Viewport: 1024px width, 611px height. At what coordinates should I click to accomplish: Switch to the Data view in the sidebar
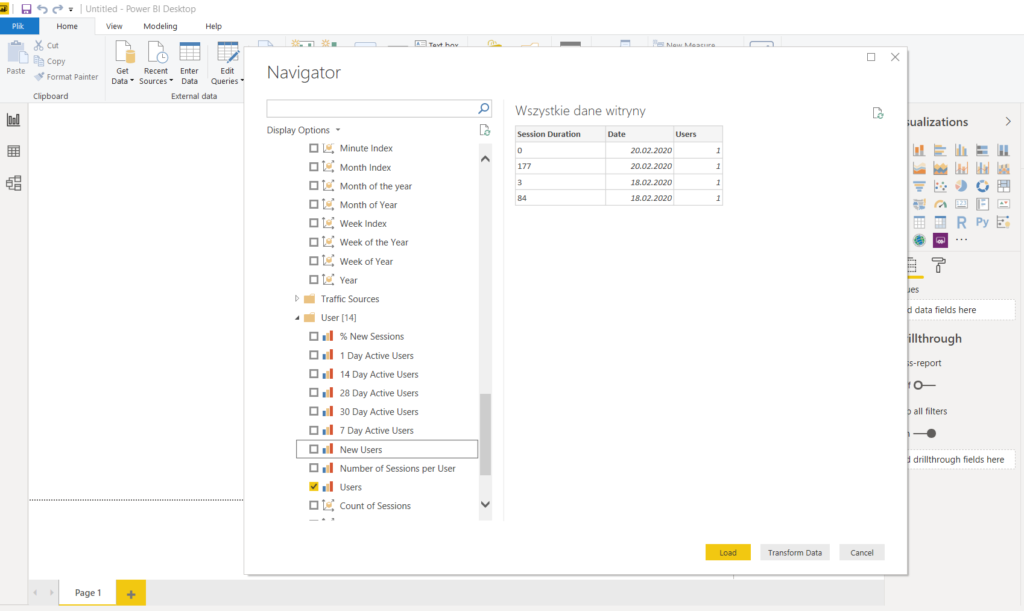pyautogui.click(x=14, y=151)
